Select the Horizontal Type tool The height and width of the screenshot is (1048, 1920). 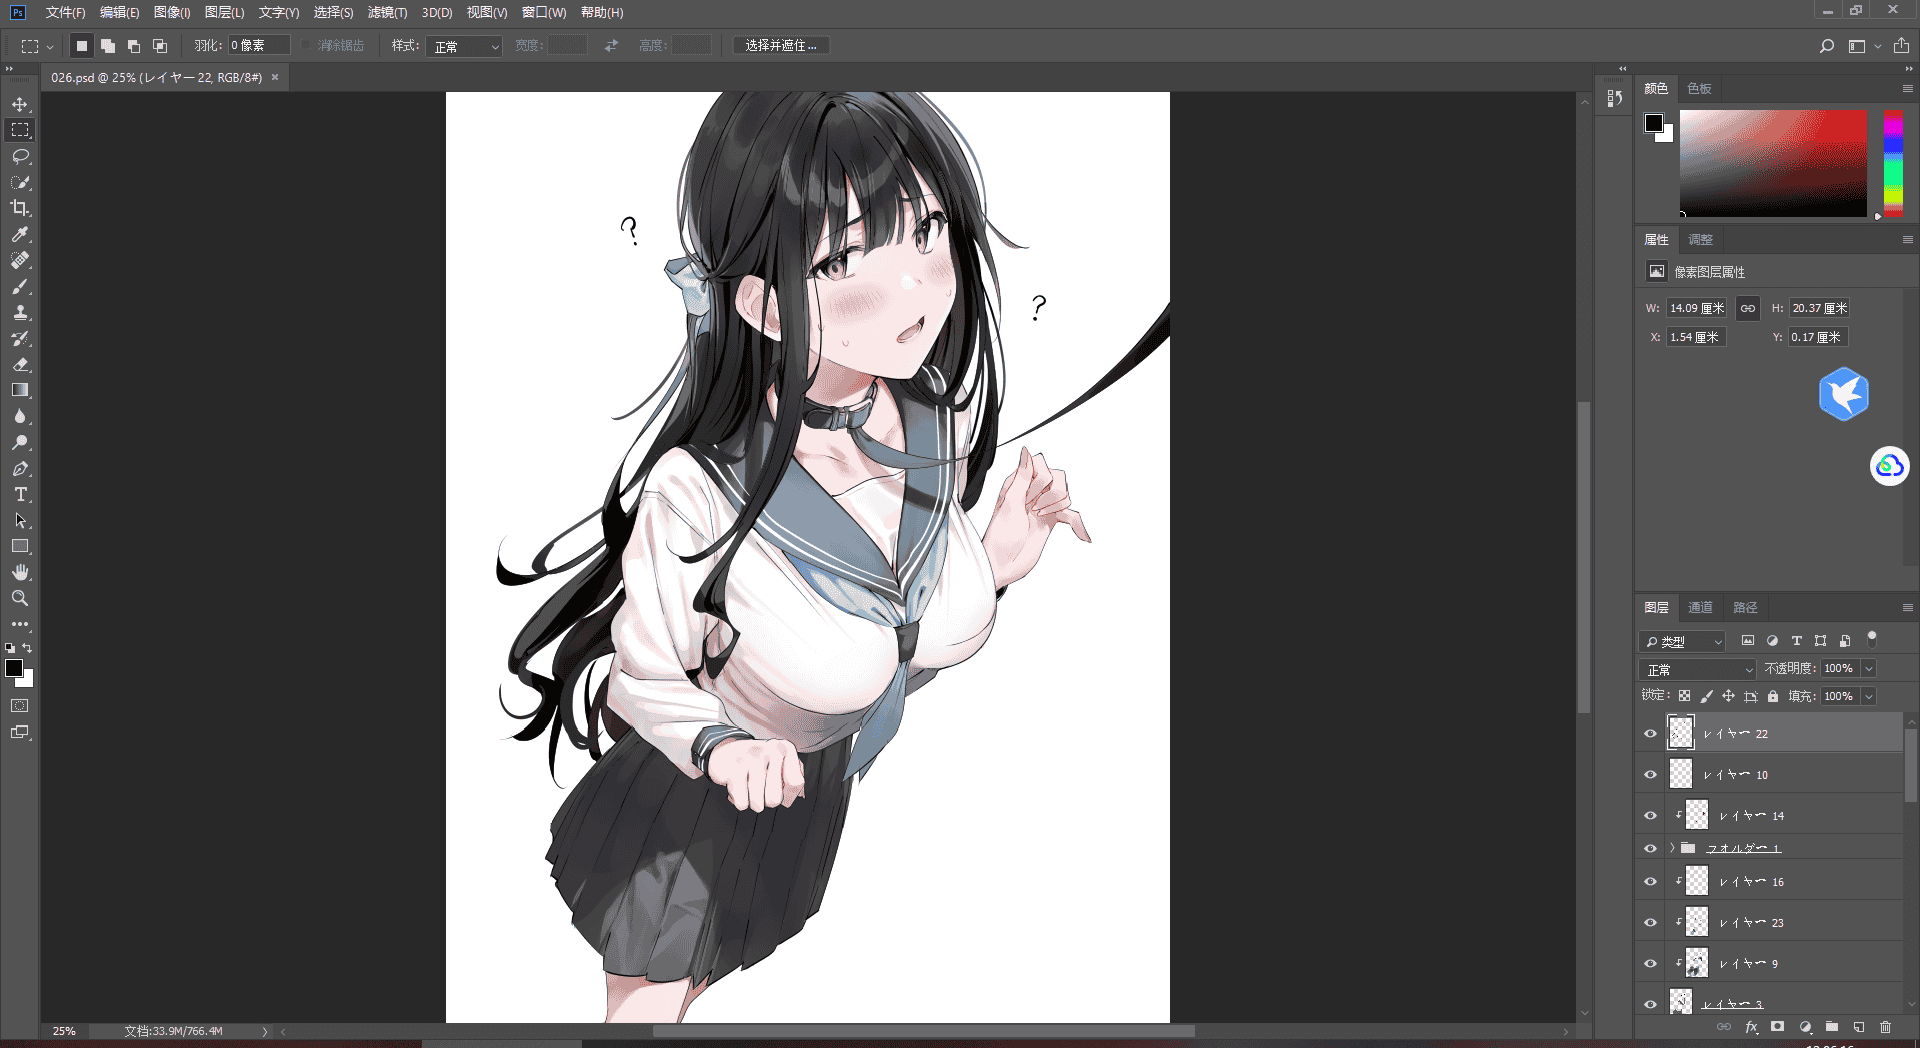click(20, 494)
